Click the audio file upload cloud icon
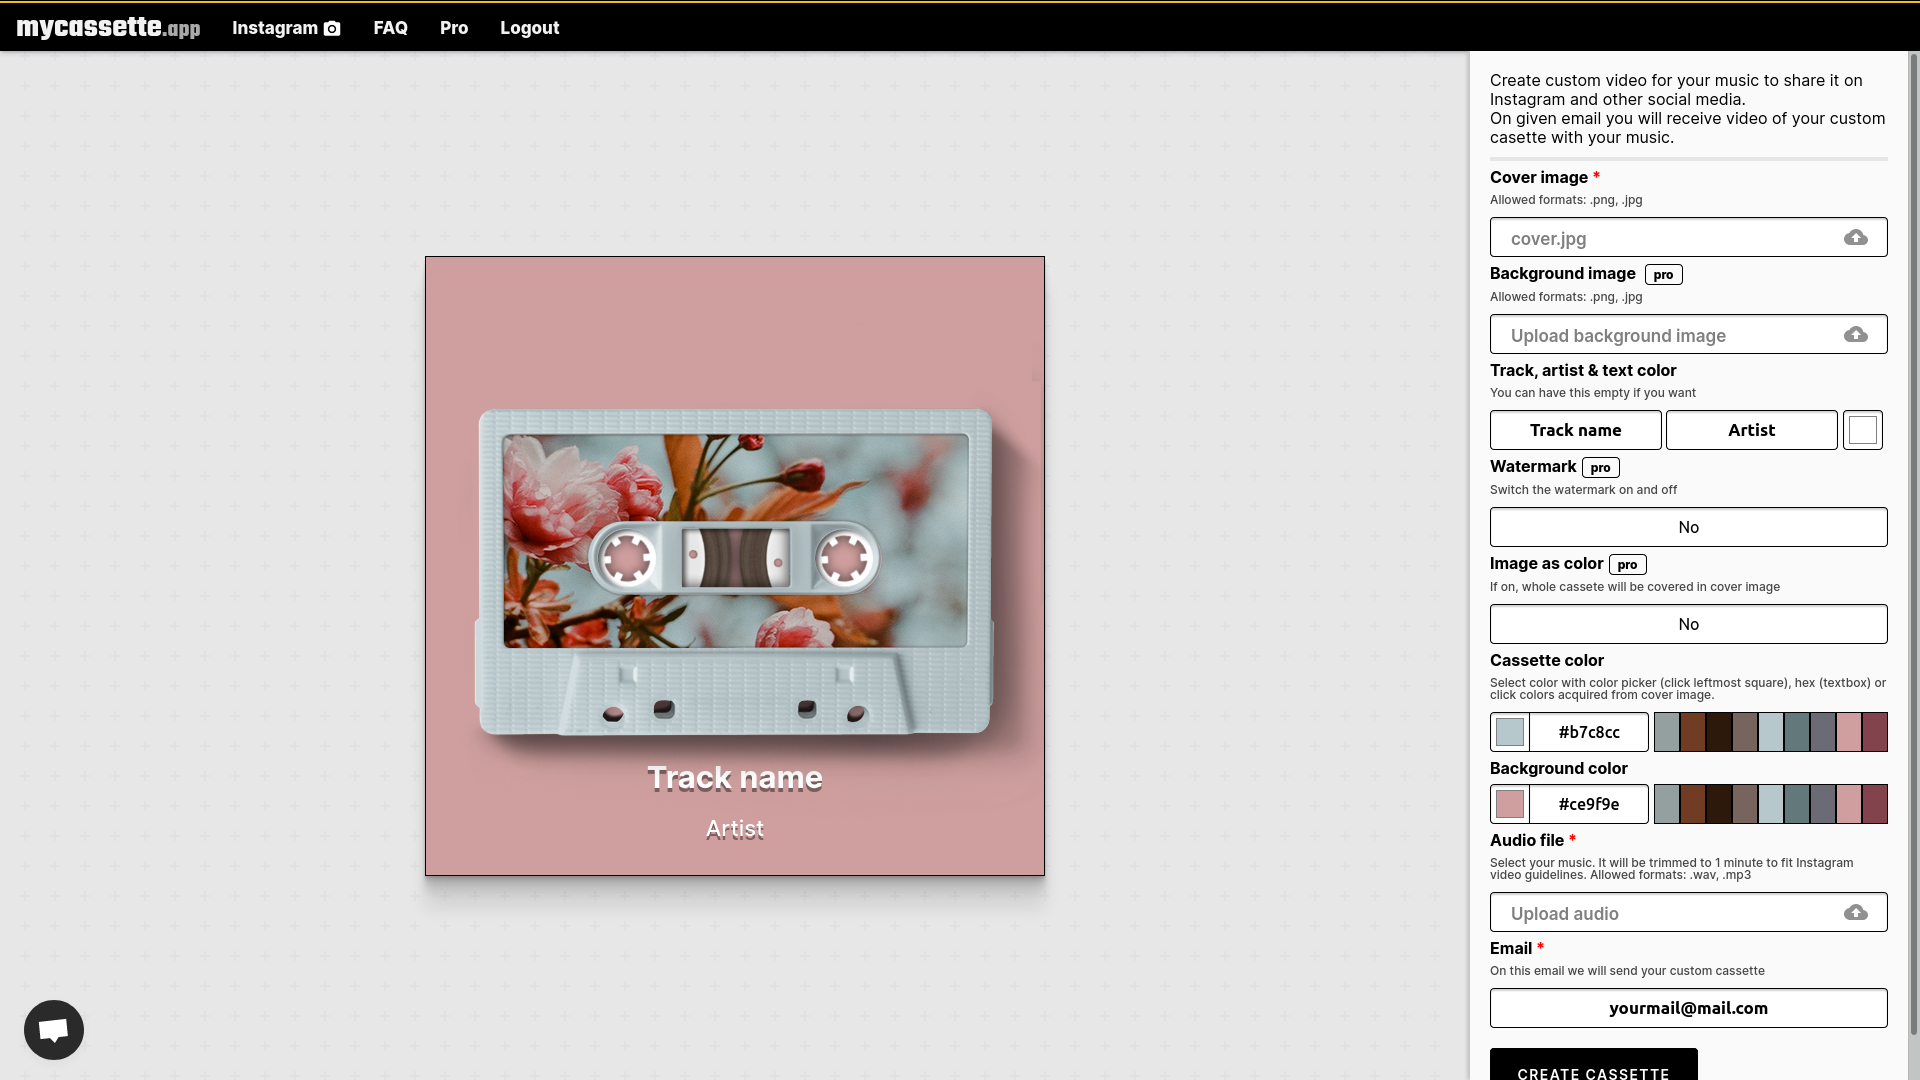Viewport: 1920px width, 1080px height. point(1856,912)
